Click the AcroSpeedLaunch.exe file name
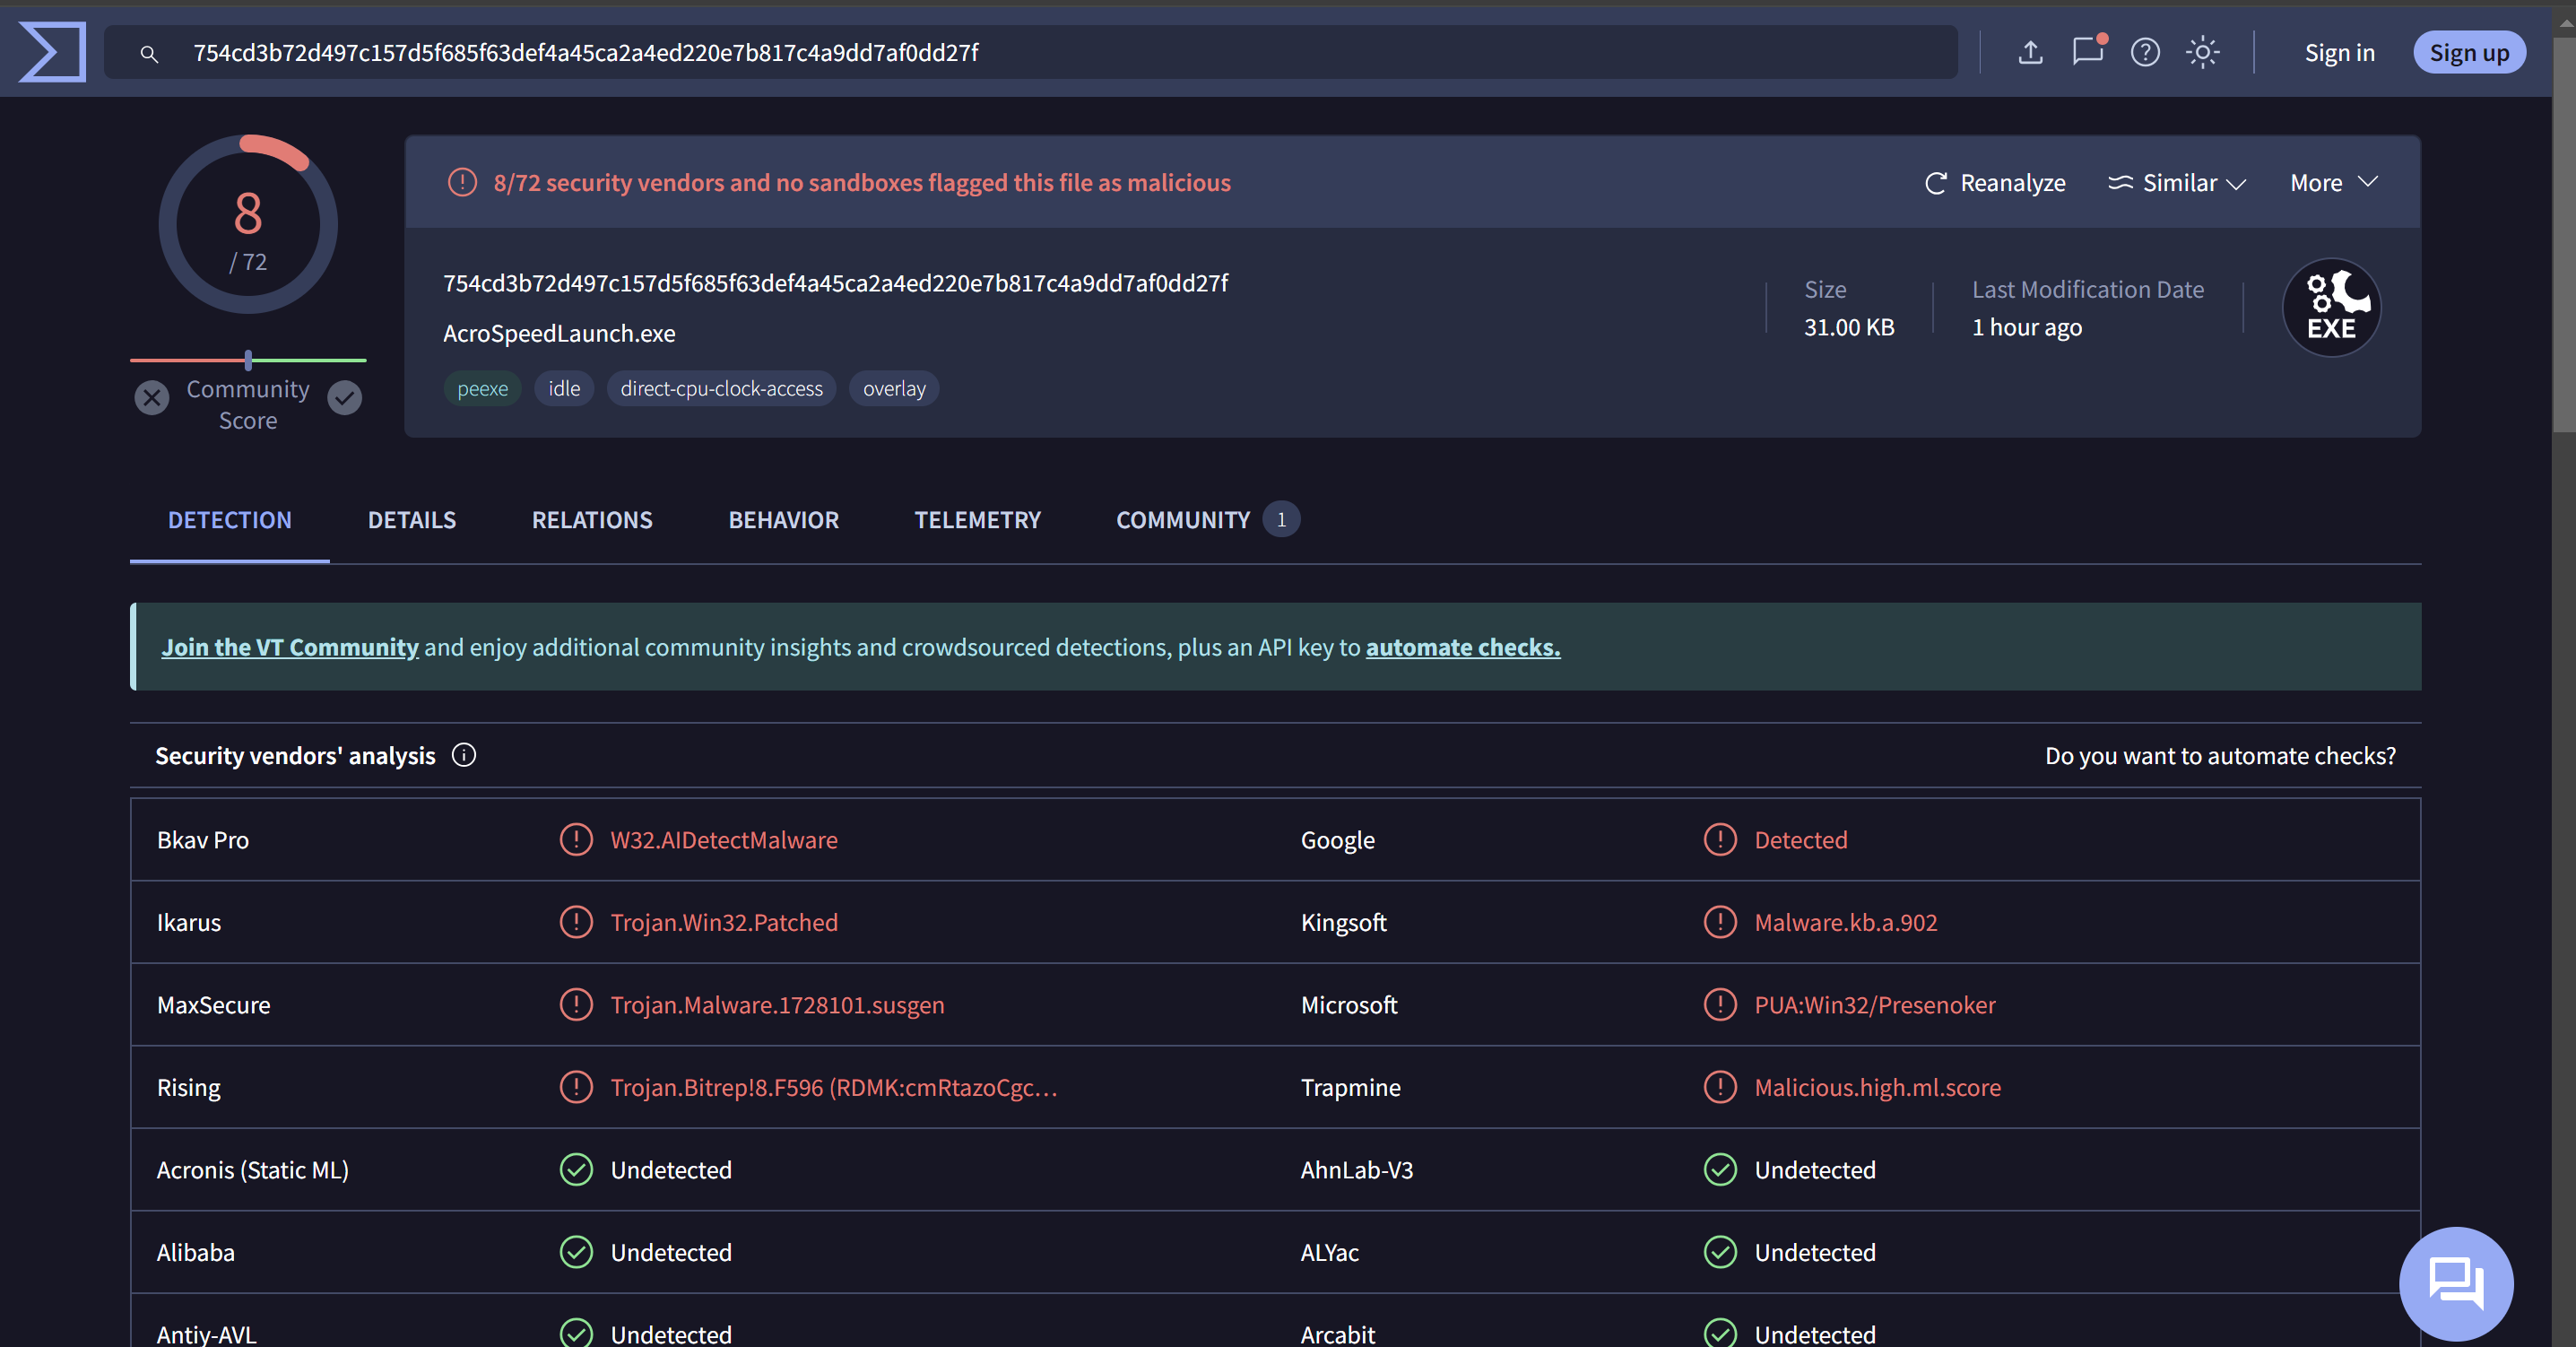 pos(559,333)
